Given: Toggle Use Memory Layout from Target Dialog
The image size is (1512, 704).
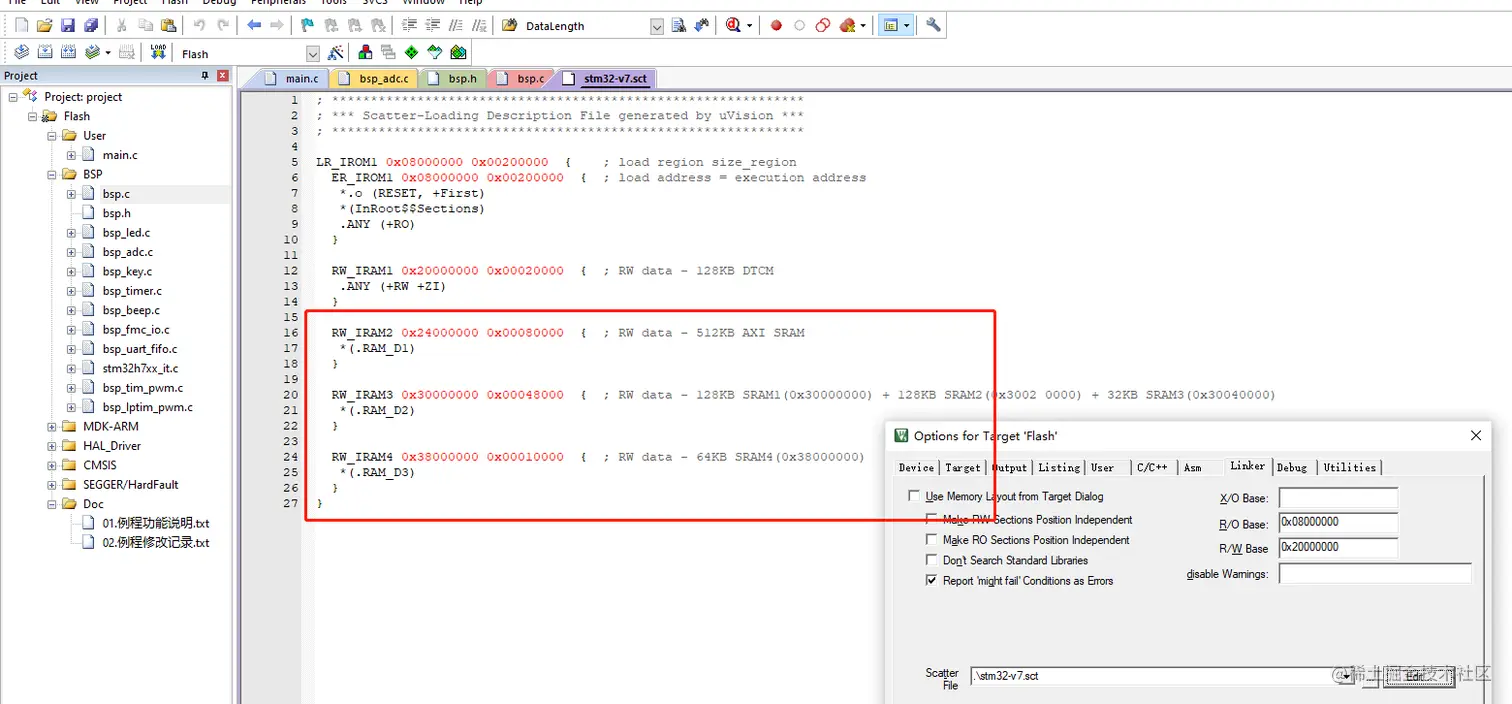Looking at the screenshot, I should (913, 496).
